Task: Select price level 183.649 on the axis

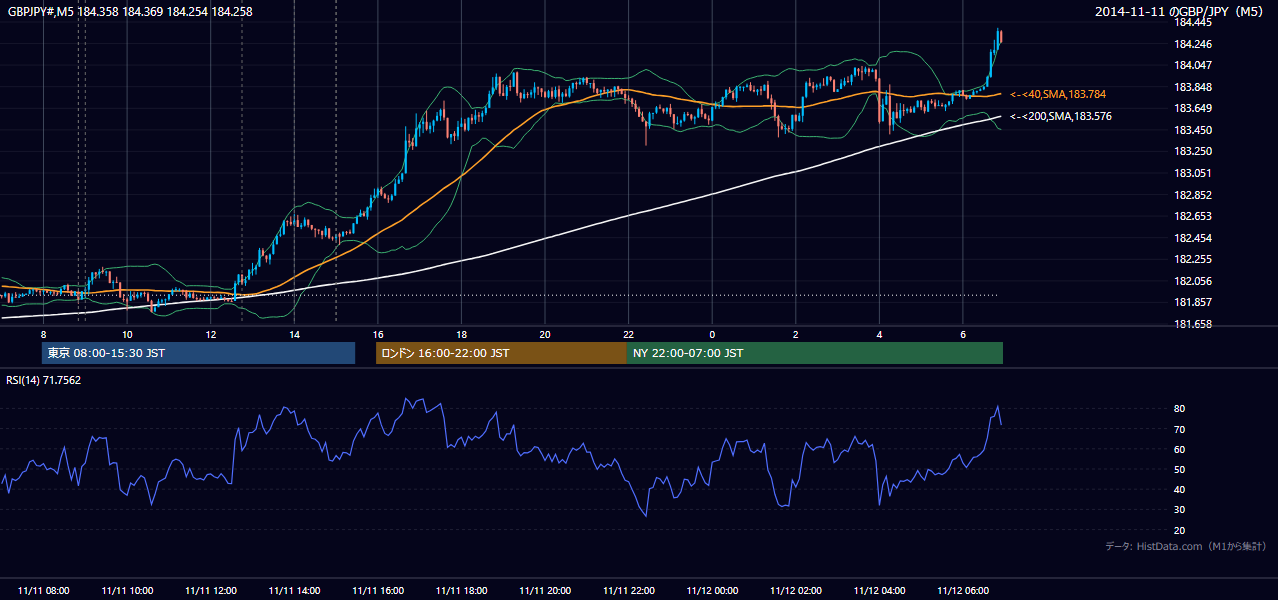Action: click(x=1193, y=108)
